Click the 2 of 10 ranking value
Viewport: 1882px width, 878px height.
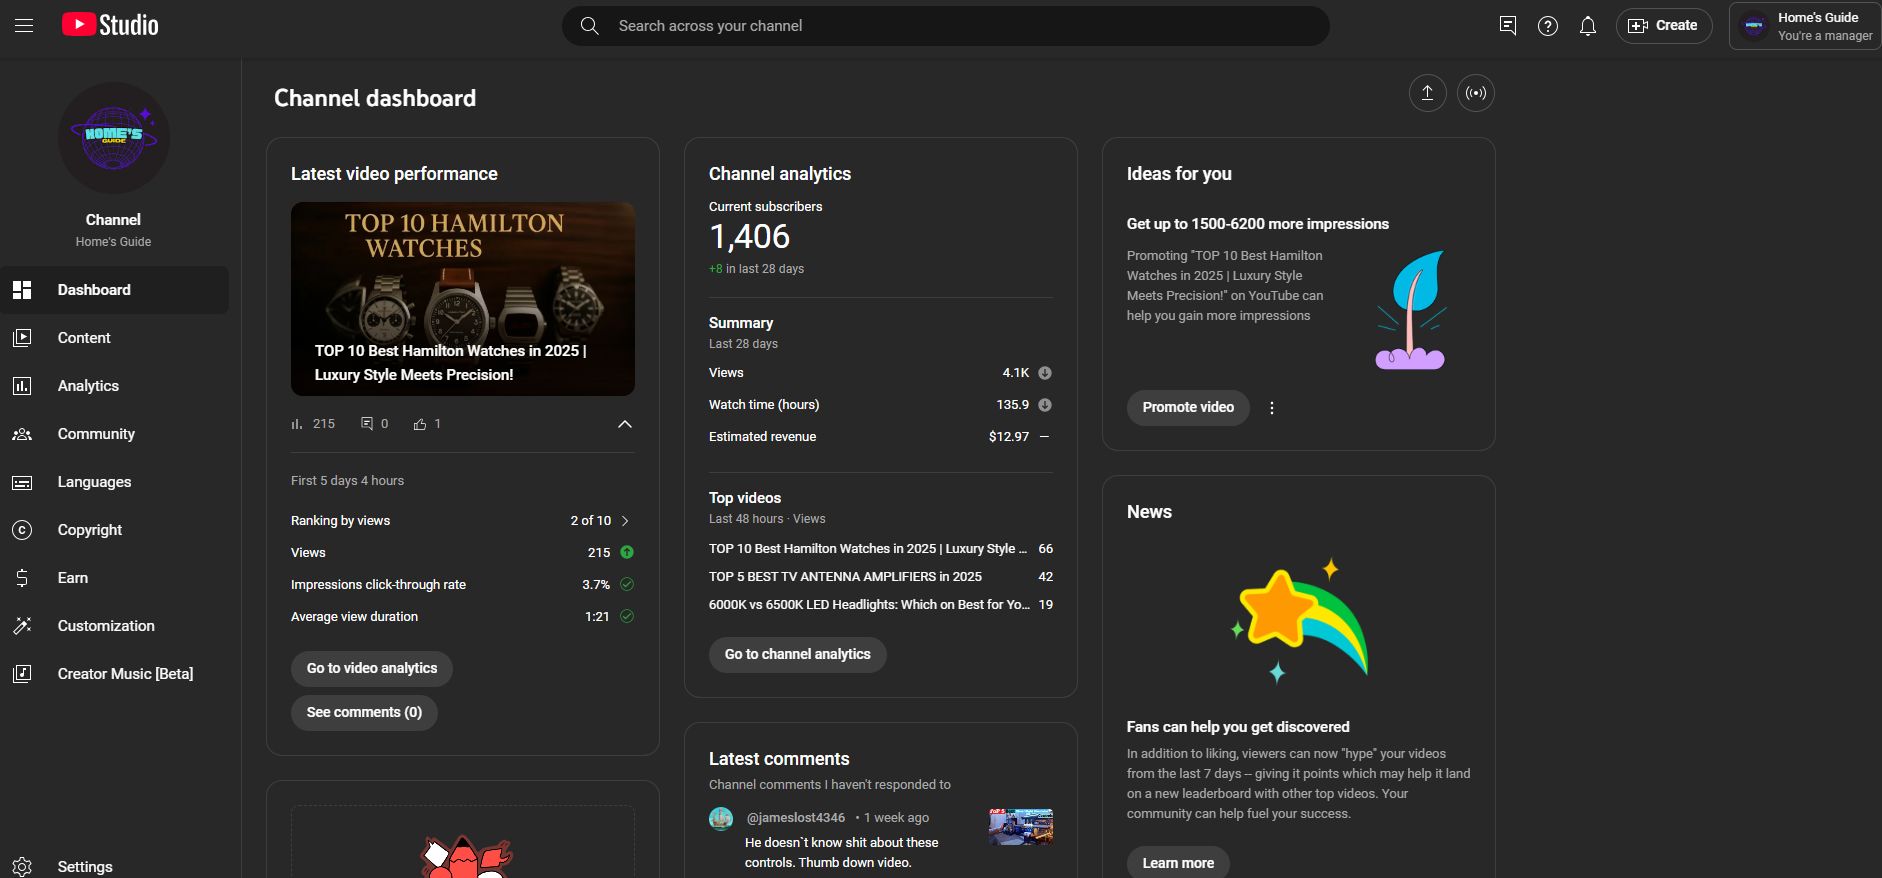pos(591,521)
